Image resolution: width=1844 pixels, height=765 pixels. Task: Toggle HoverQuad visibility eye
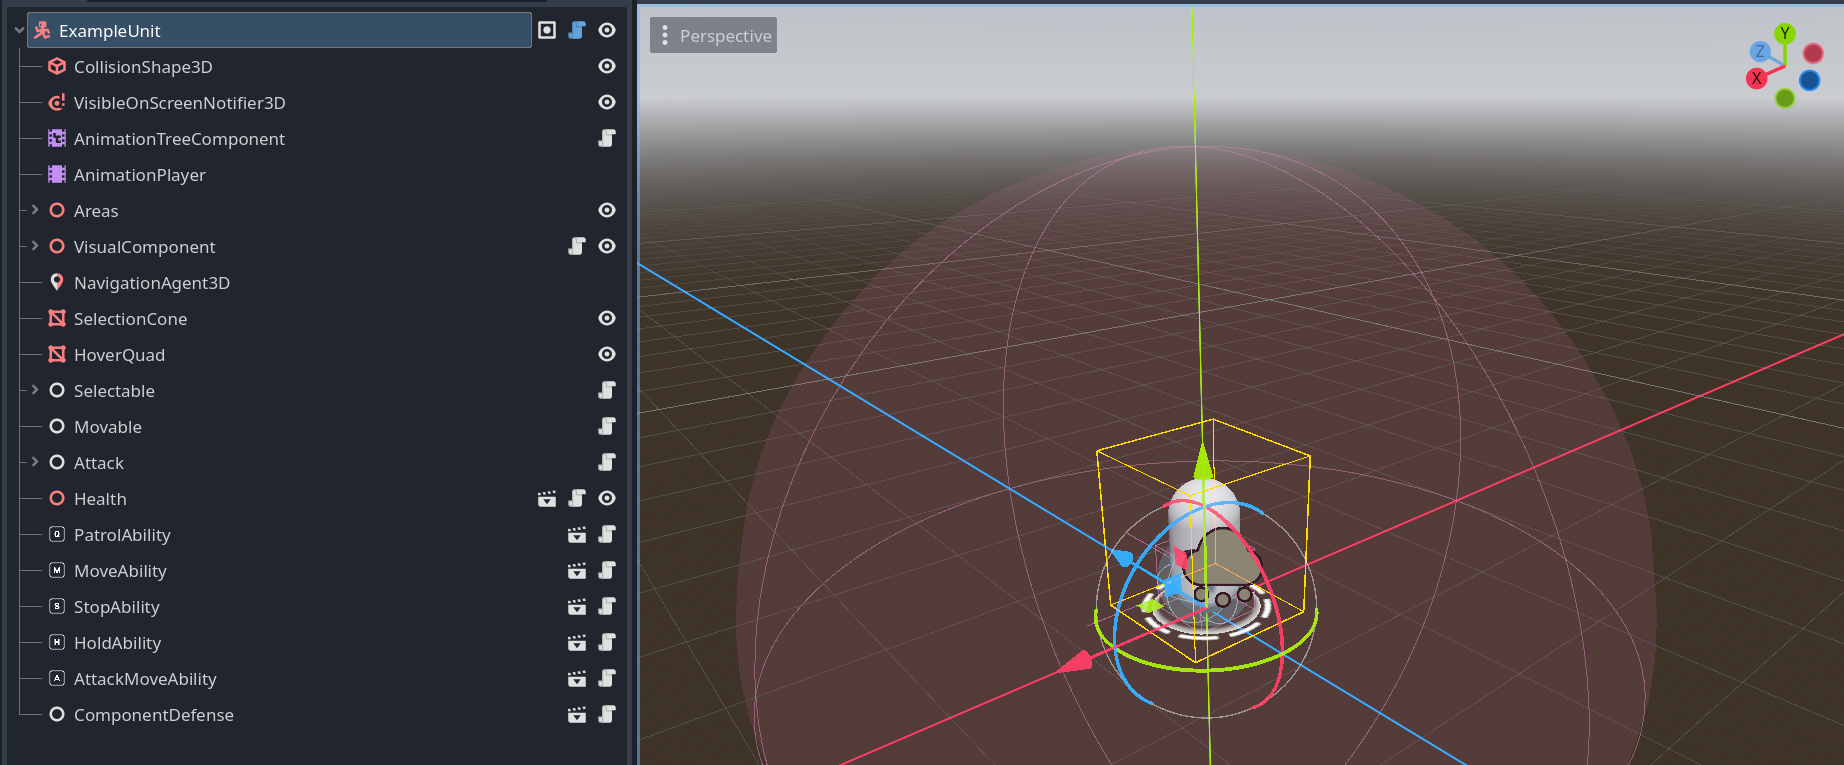pyautogui.click(x=607, y=354)
